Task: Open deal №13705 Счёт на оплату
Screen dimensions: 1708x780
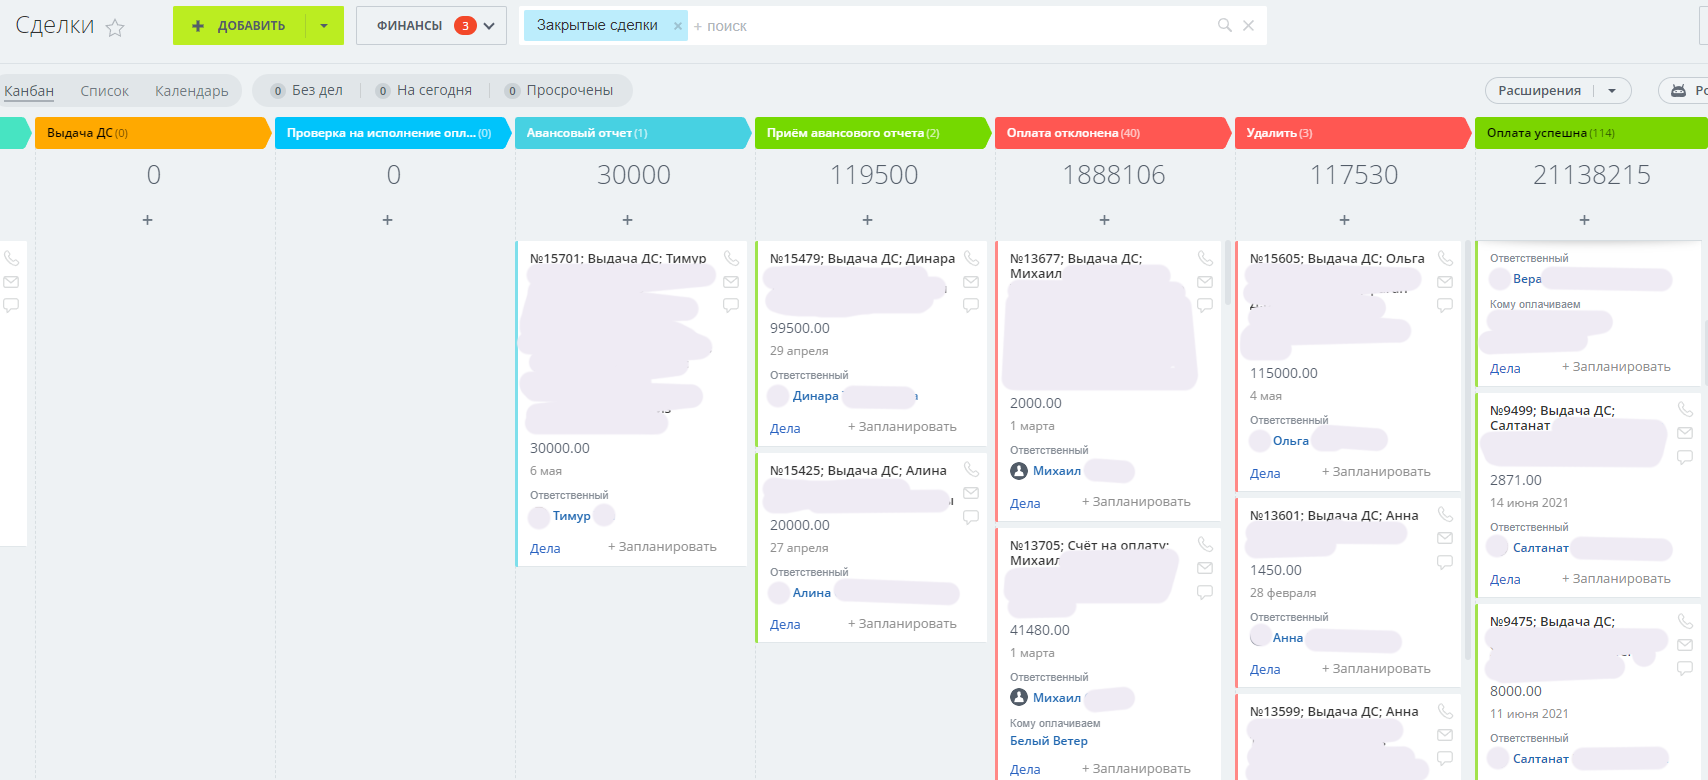Action: click(1090, 552)
